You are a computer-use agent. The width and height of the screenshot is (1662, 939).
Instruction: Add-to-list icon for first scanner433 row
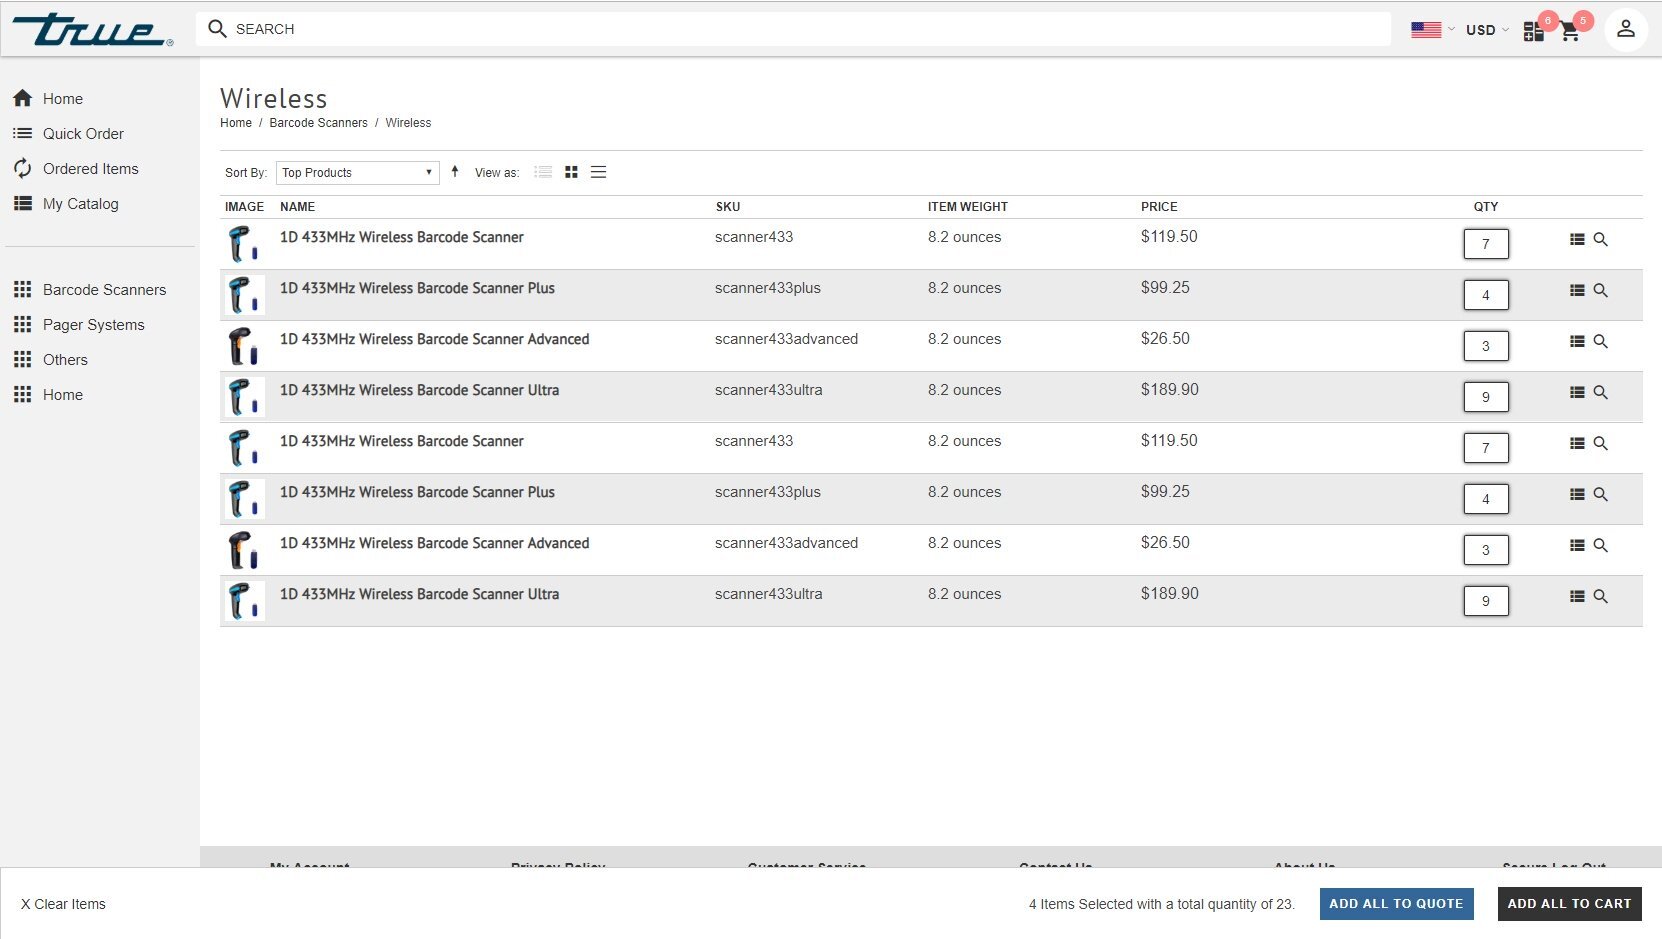(1577, 239)
